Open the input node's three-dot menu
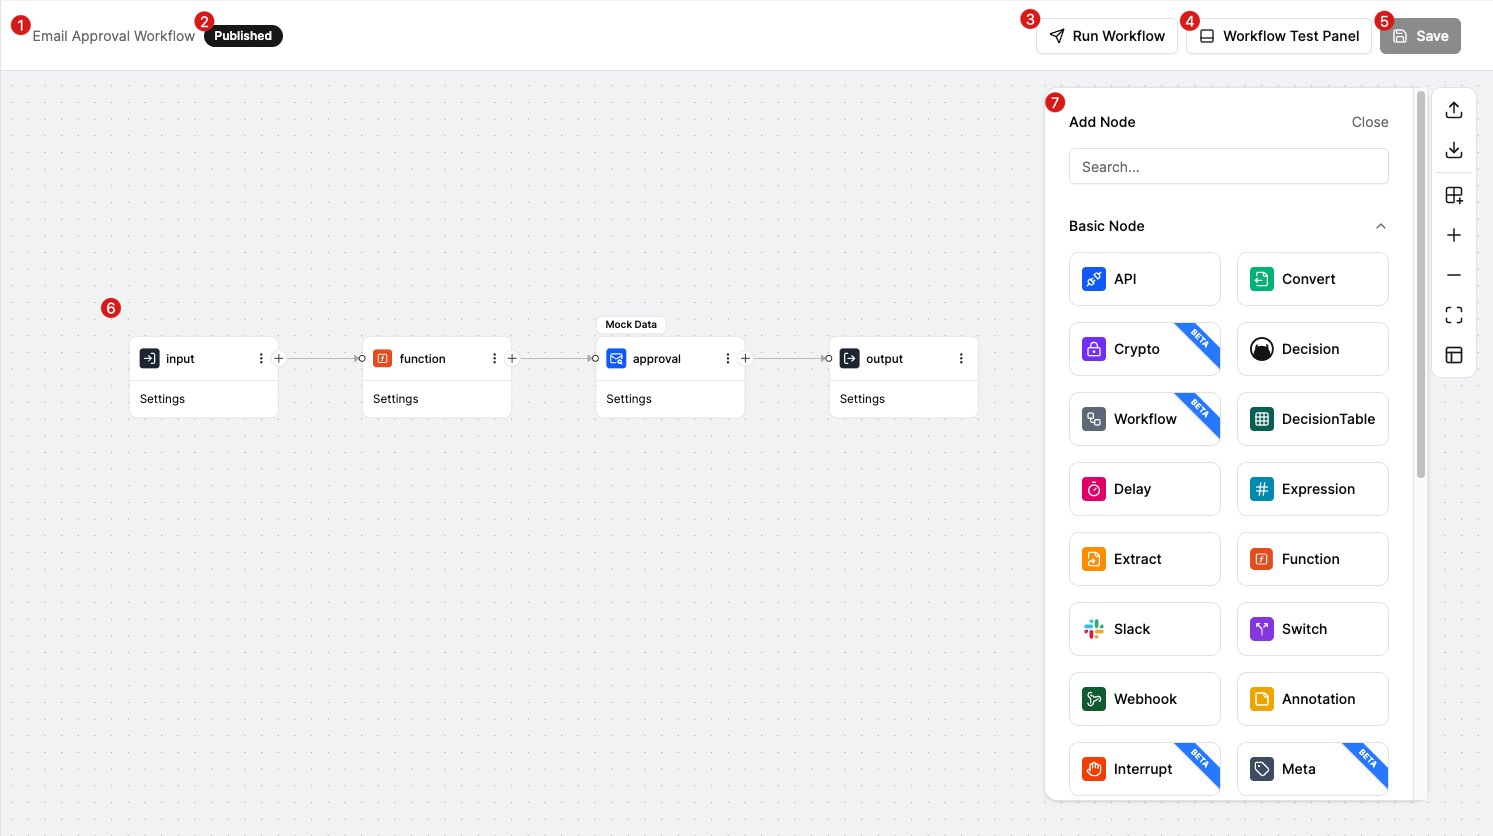1493x836 pixels. click(x=261, y=358)
